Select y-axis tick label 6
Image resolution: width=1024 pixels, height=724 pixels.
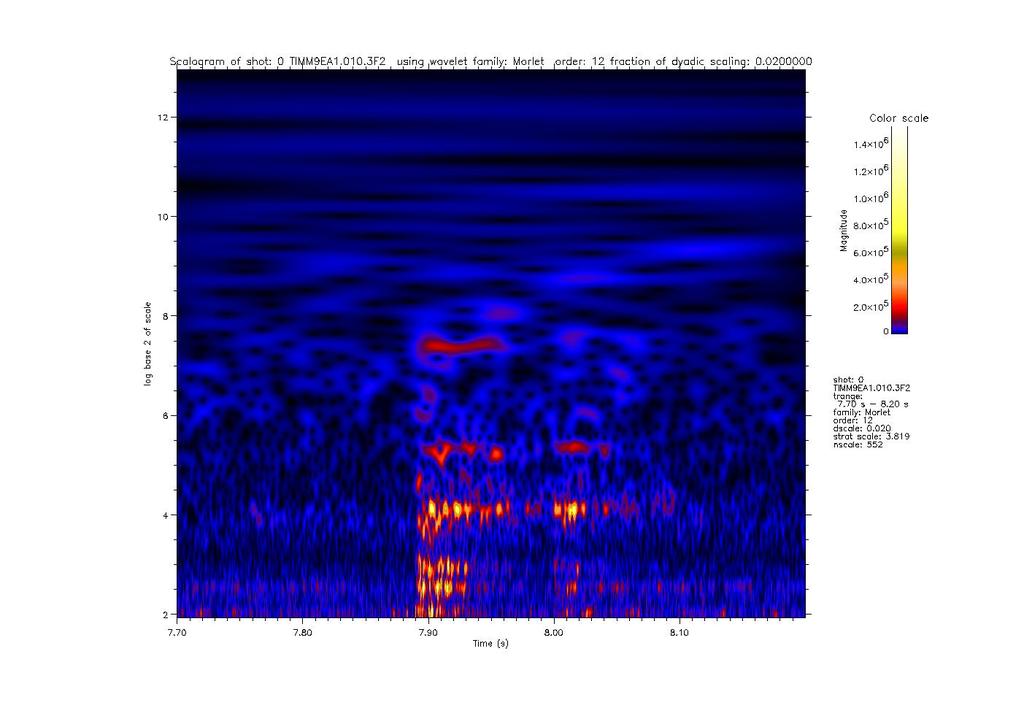coord(166,415)
